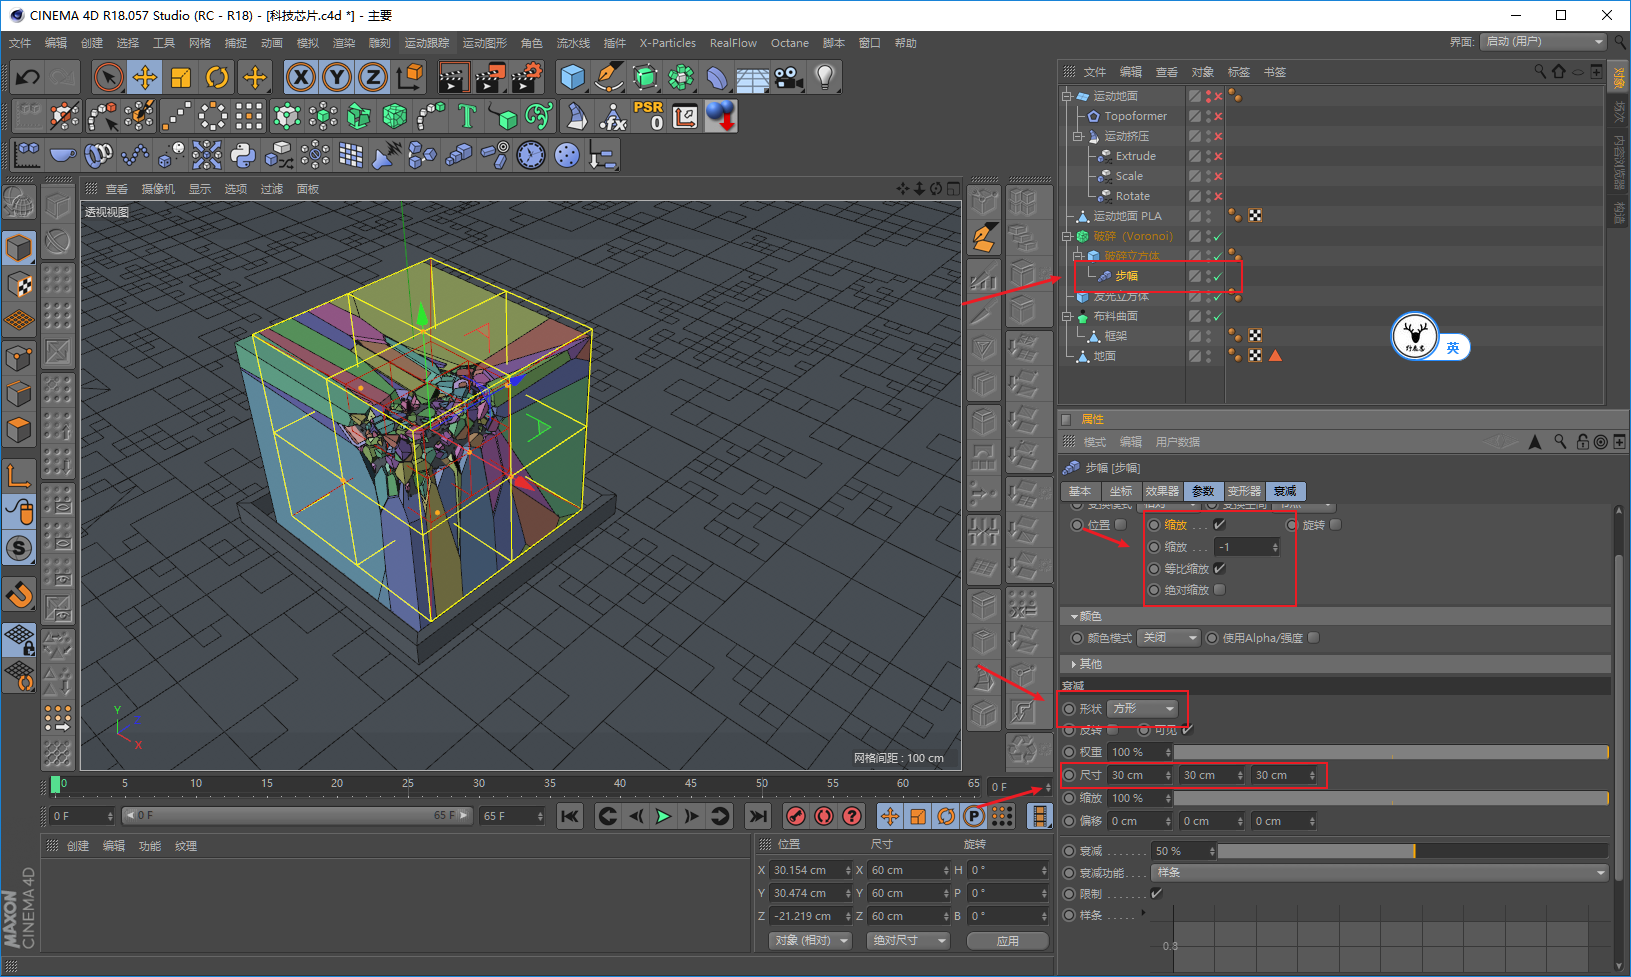
Task: Open the Octane menu
Action: tap(789, 43)
